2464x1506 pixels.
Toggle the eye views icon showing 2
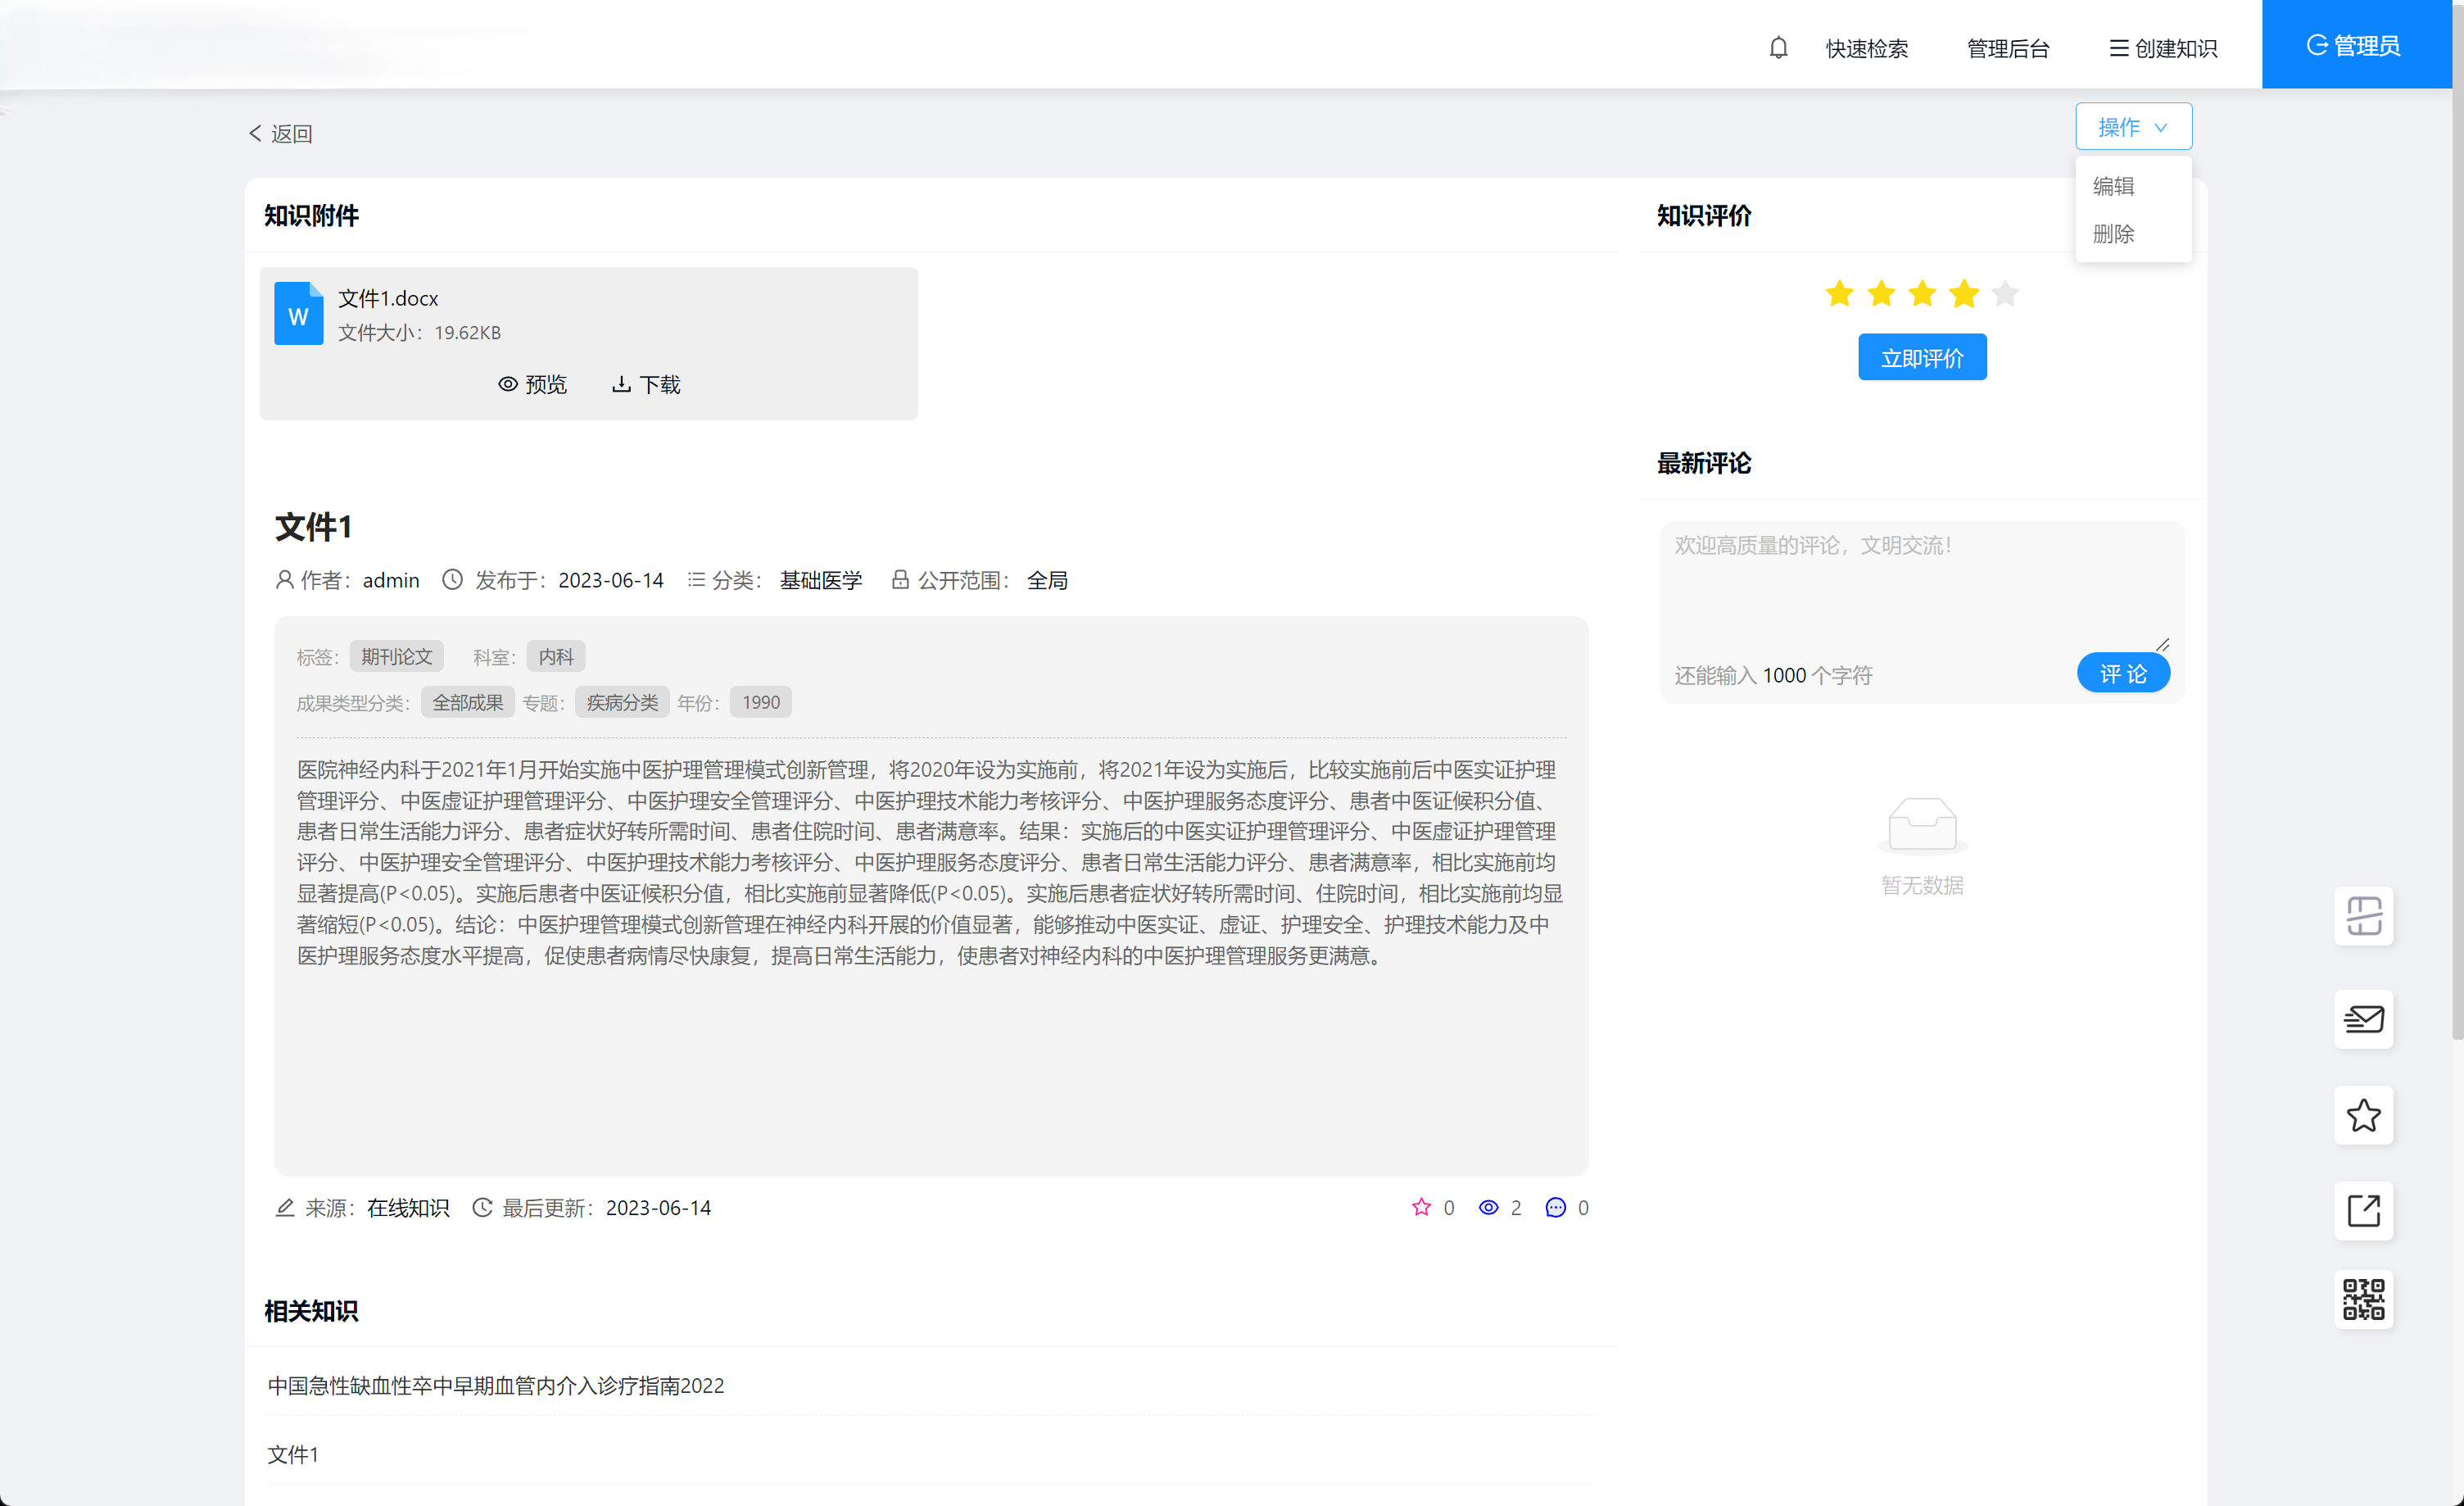pos(1488,1207)
